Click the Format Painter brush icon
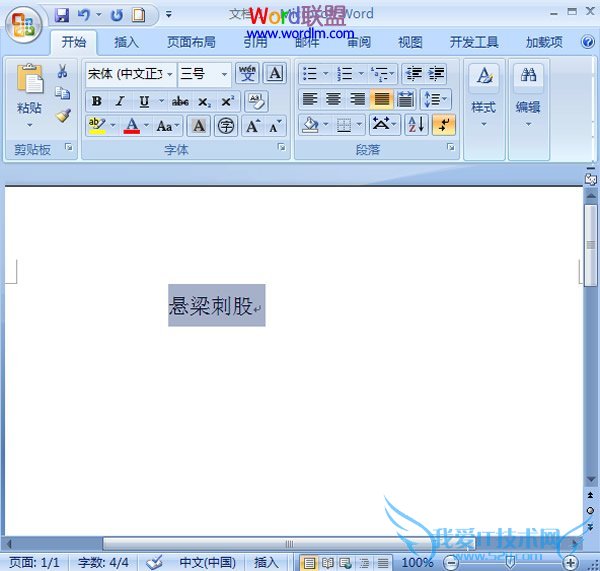The image size is (600, 571). pos(62,115)
